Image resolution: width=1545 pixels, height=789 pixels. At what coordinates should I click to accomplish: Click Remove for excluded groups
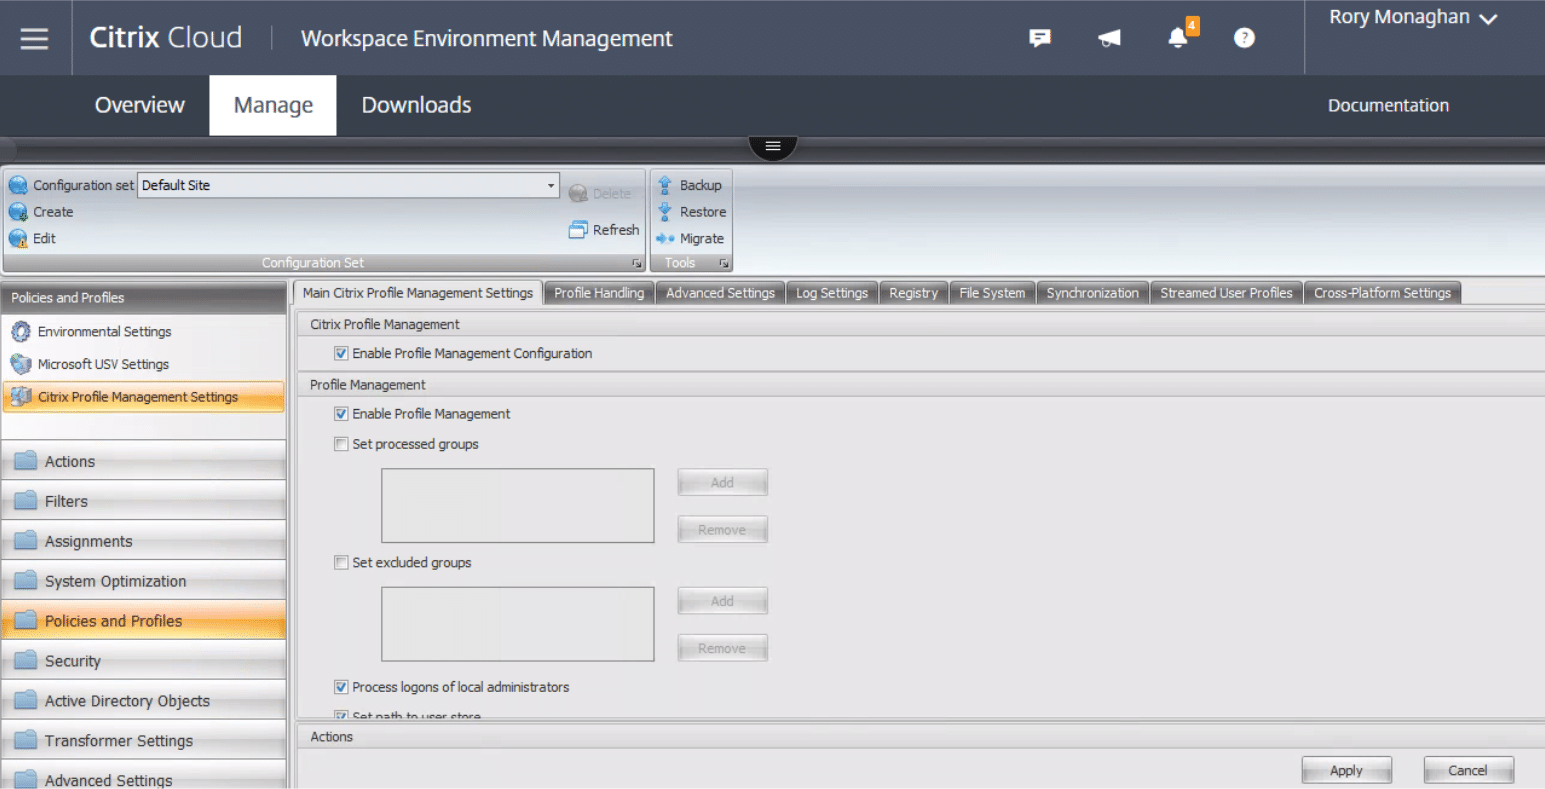(722, 648)
